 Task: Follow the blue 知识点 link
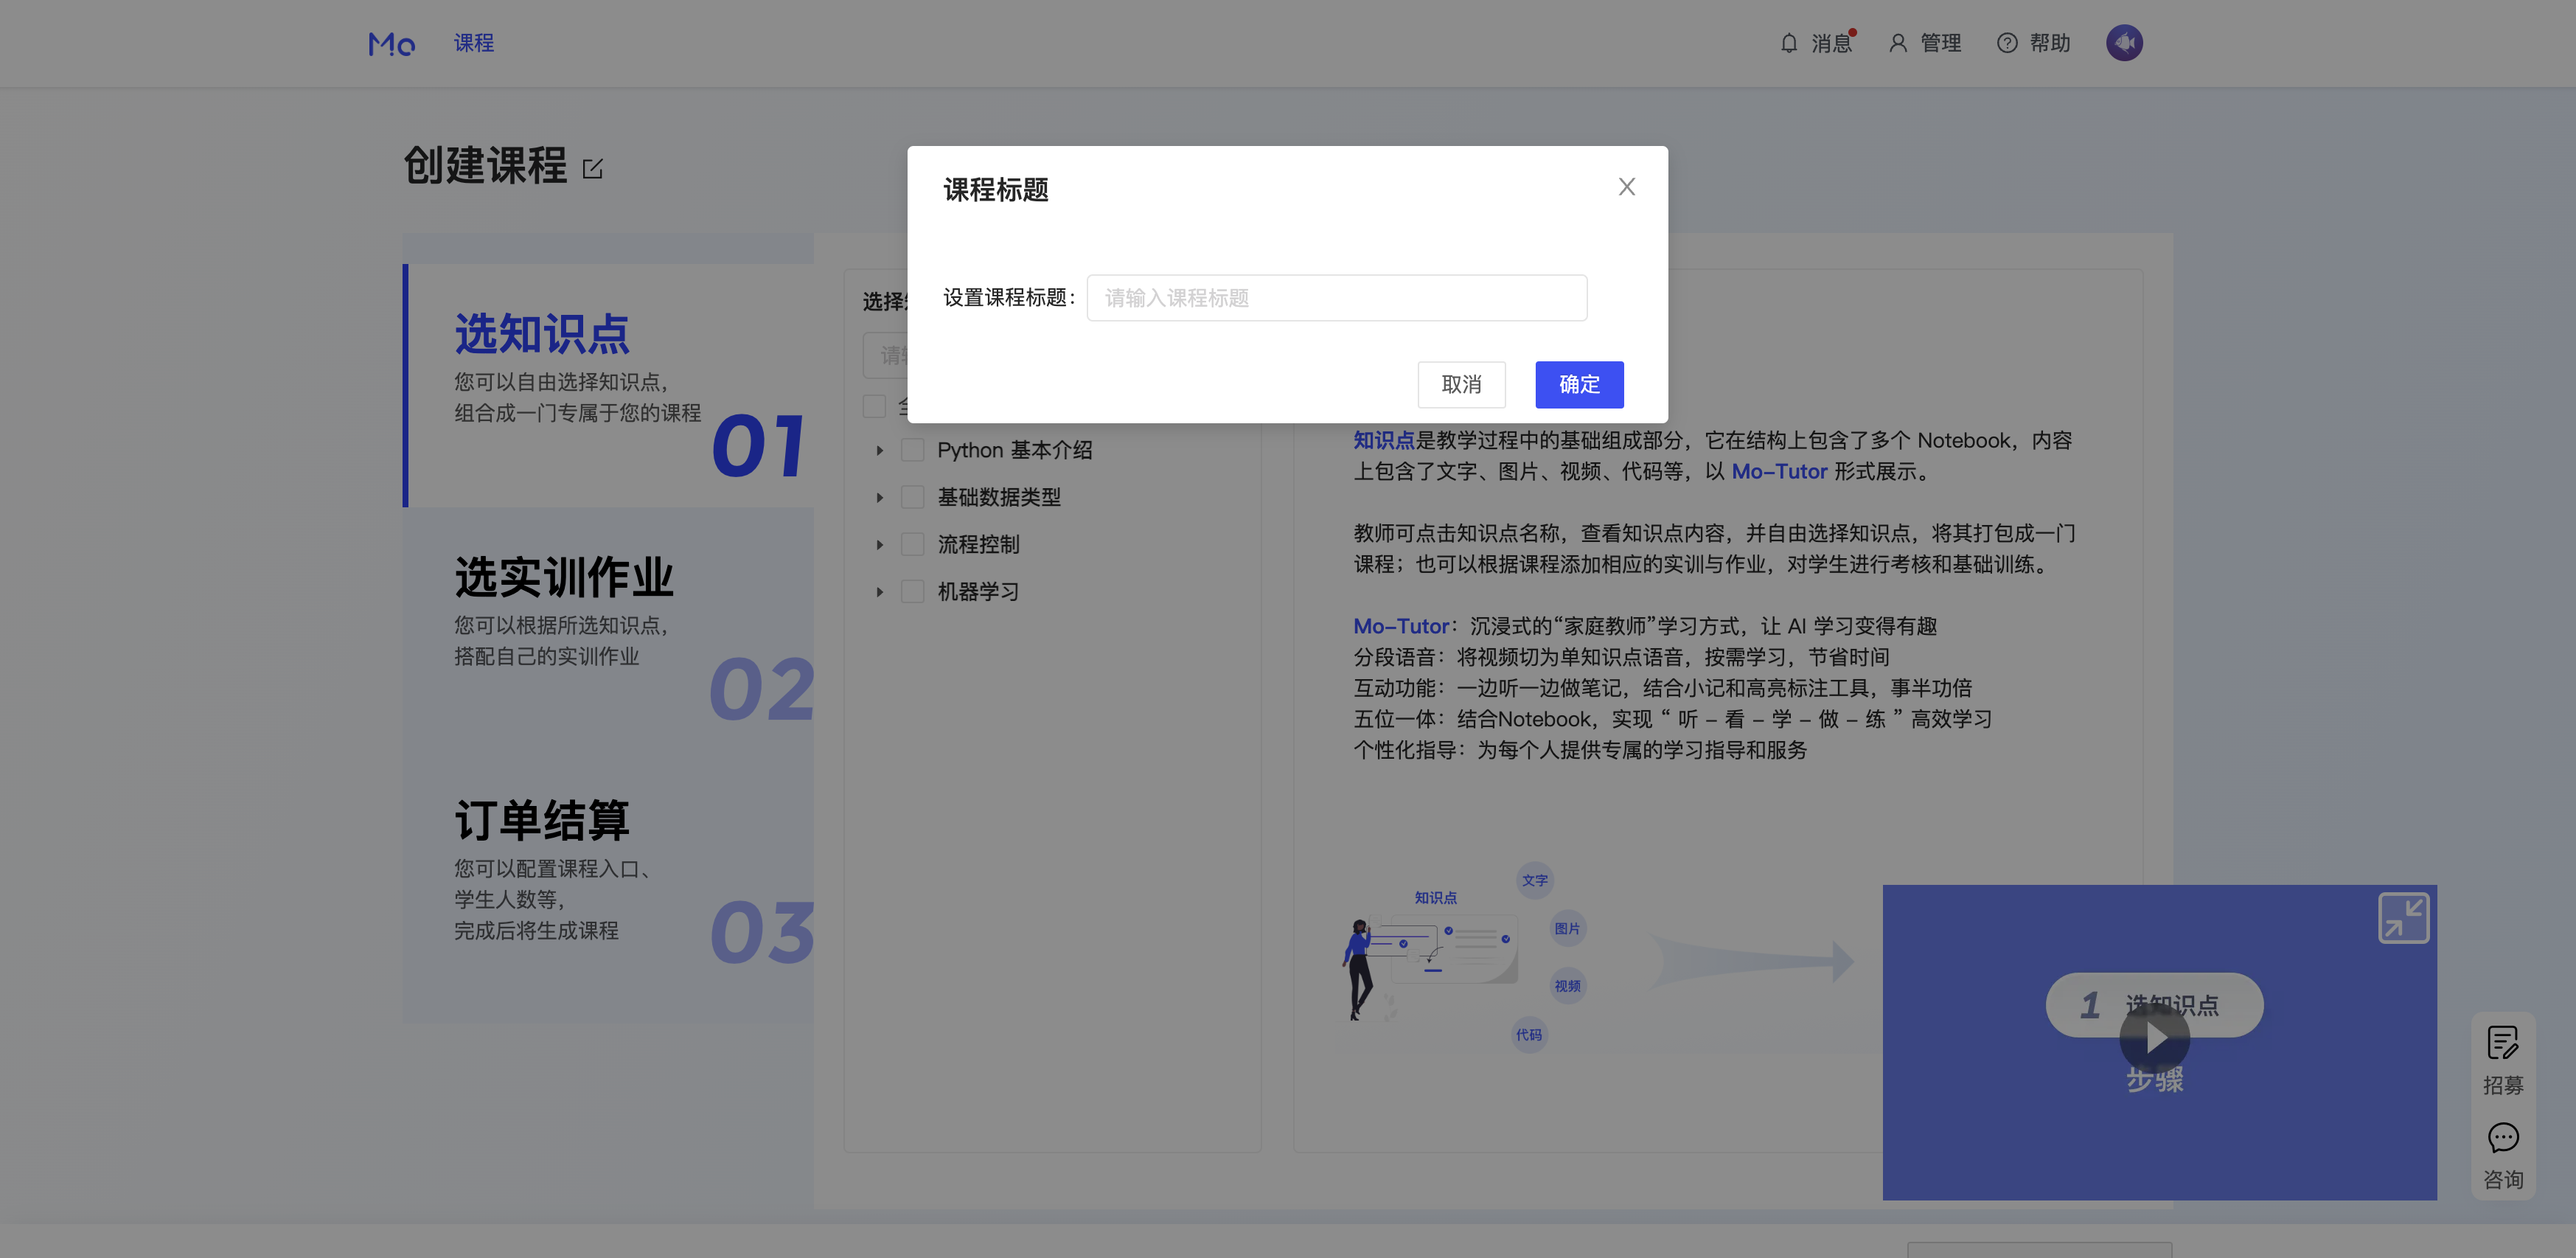click(1384, 440)
